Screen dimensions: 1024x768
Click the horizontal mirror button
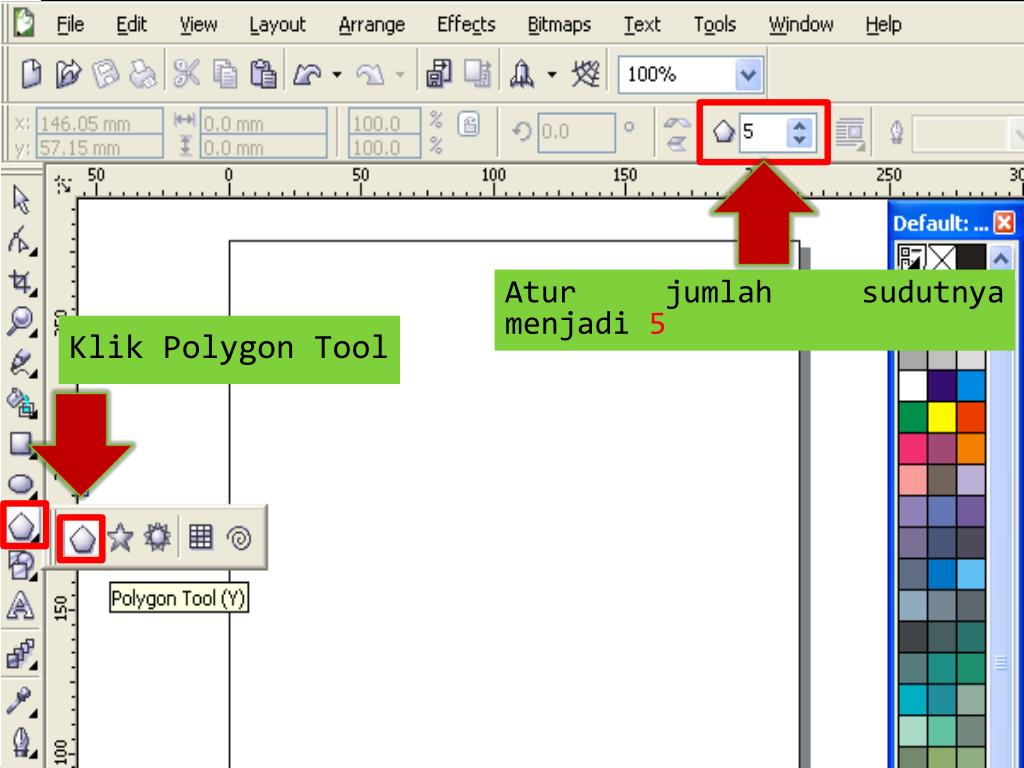(677, 122)
